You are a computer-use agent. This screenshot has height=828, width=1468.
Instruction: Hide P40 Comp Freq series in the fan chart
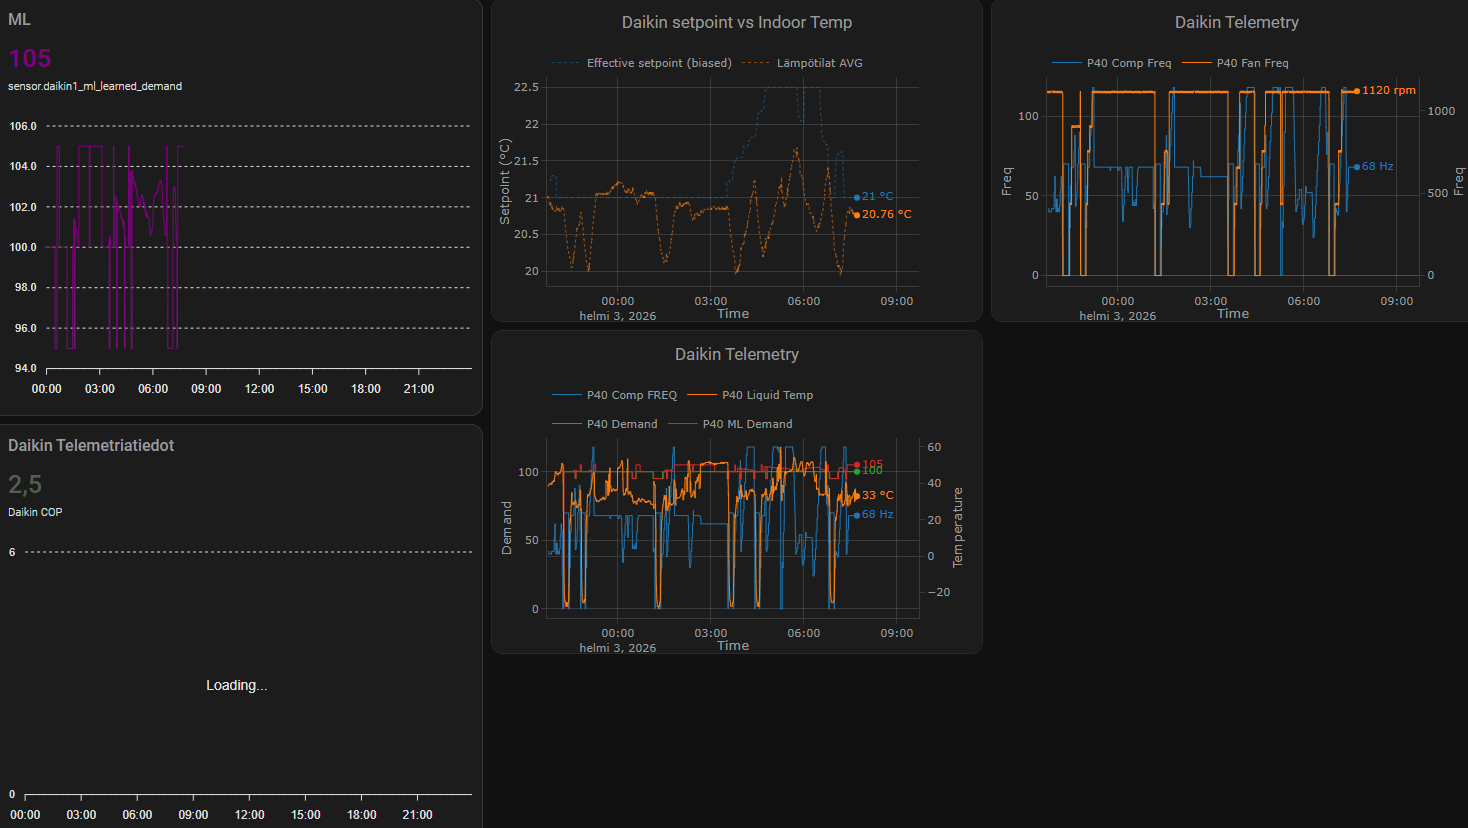pyautogui.click(x=1128, y=63)
